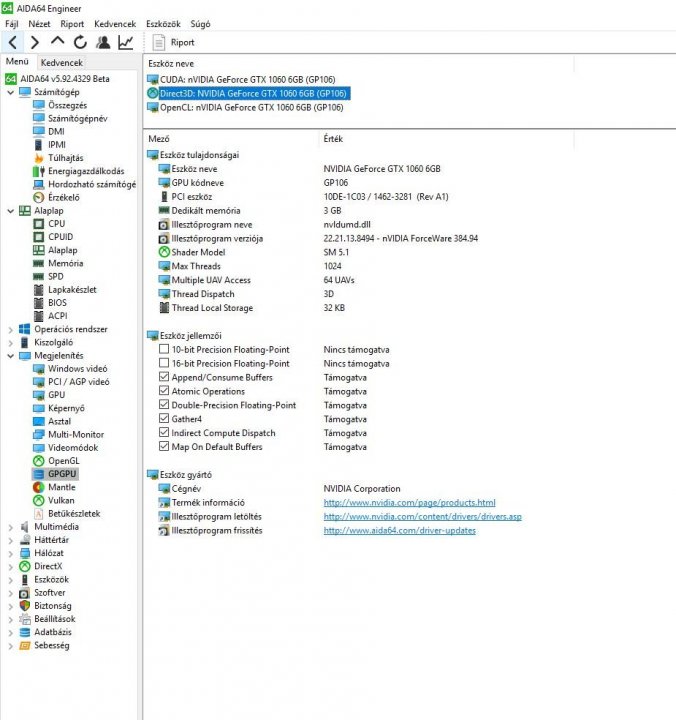Screen dimensions: 676x720
Task: Switch to the Kedvencek sidebar tab
Action: [62, 62]
